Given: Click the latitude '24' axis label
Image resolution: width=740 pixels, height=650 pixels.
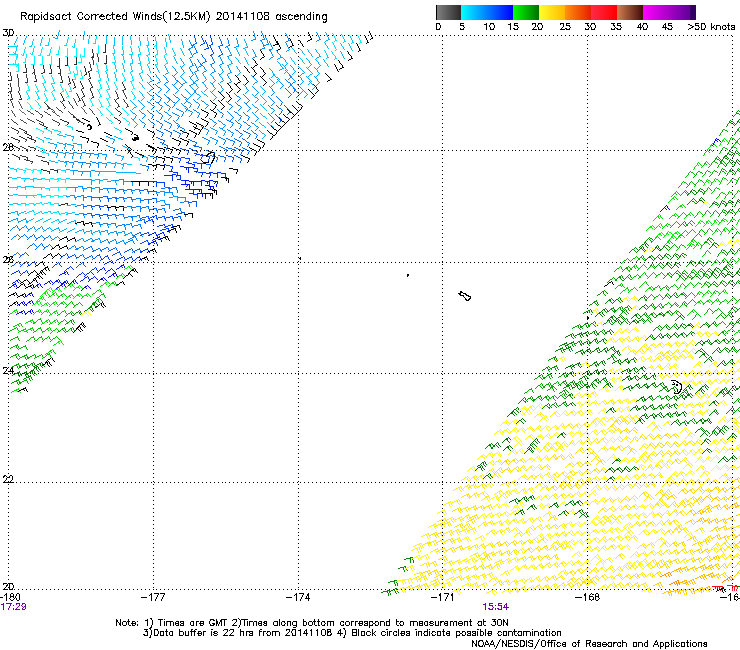Looking at the screenshot, I should pyautogui.click(x=8, y=370).
